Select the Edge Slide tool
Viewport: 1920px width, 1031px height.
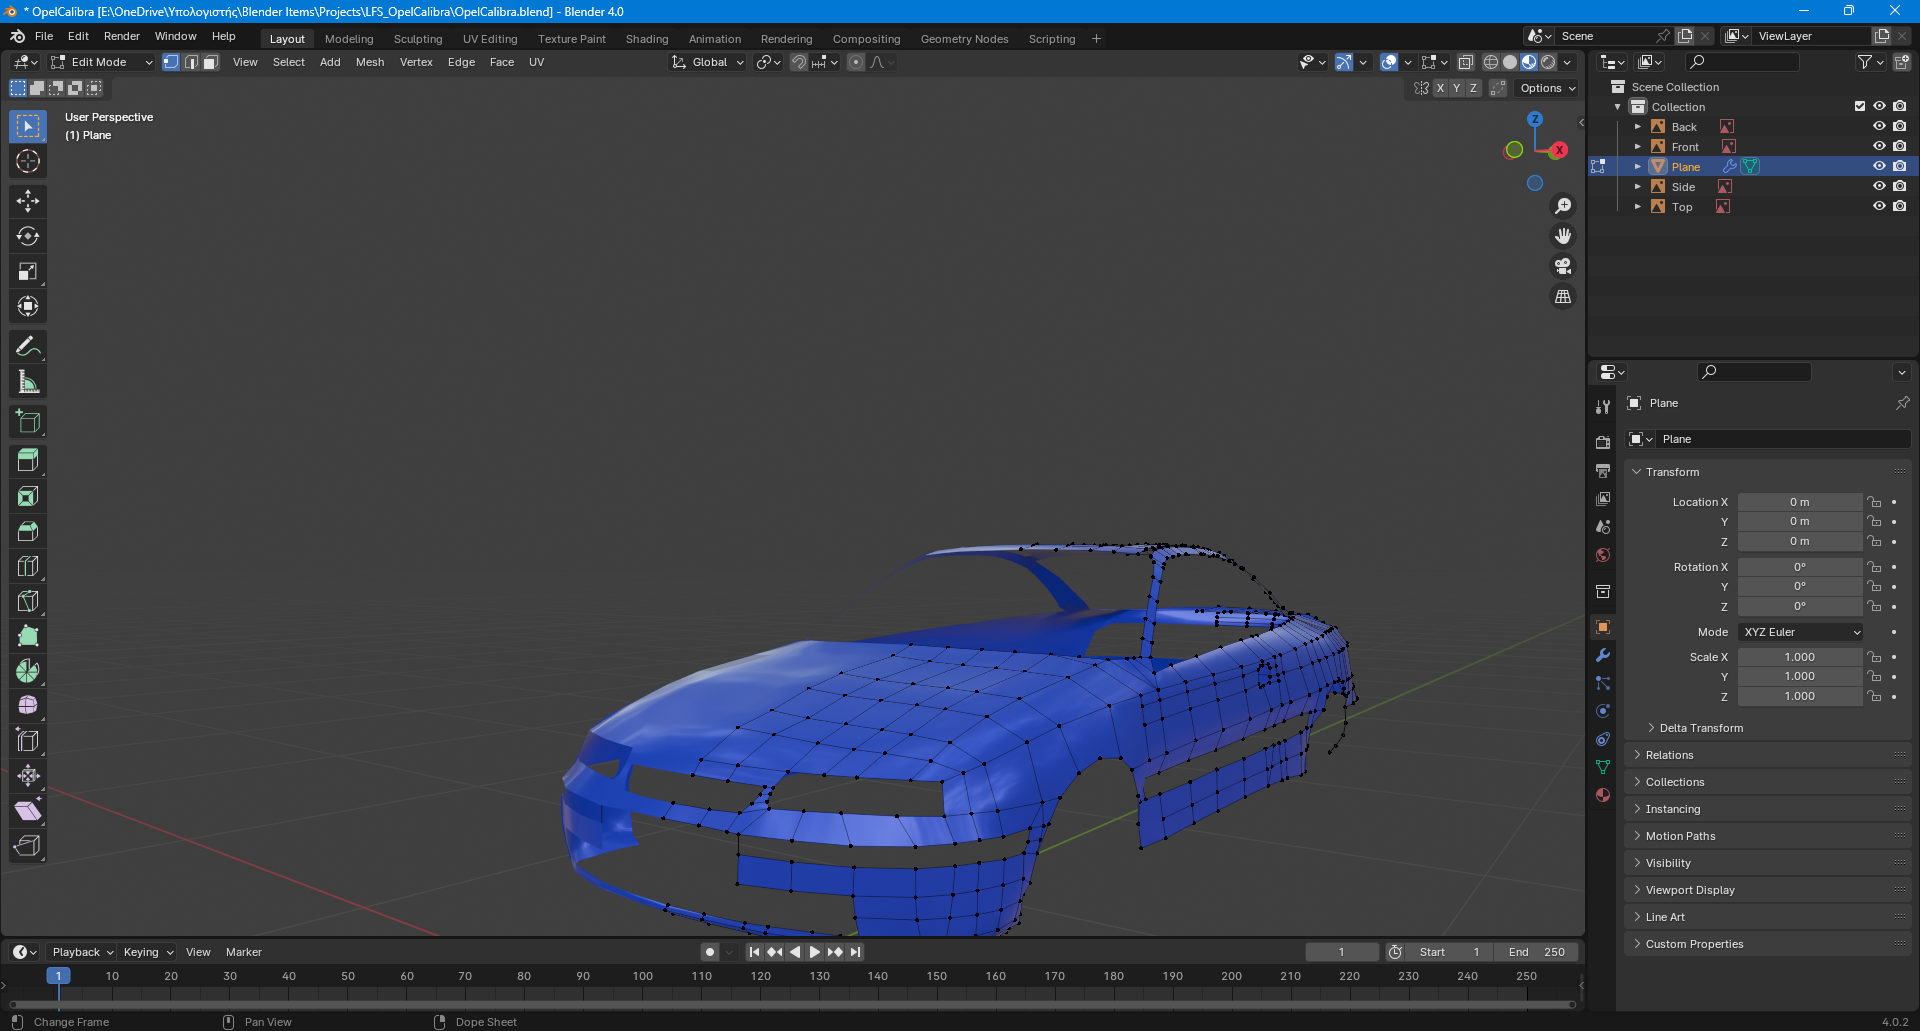[x=28, y=741]
